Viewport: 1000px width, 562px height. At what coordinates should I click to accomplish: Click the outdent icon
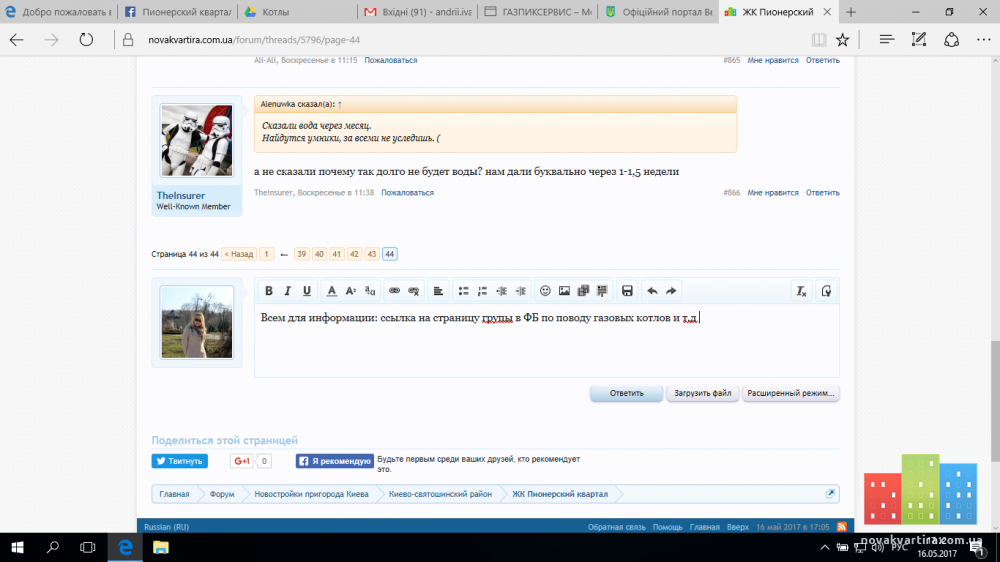502,291
